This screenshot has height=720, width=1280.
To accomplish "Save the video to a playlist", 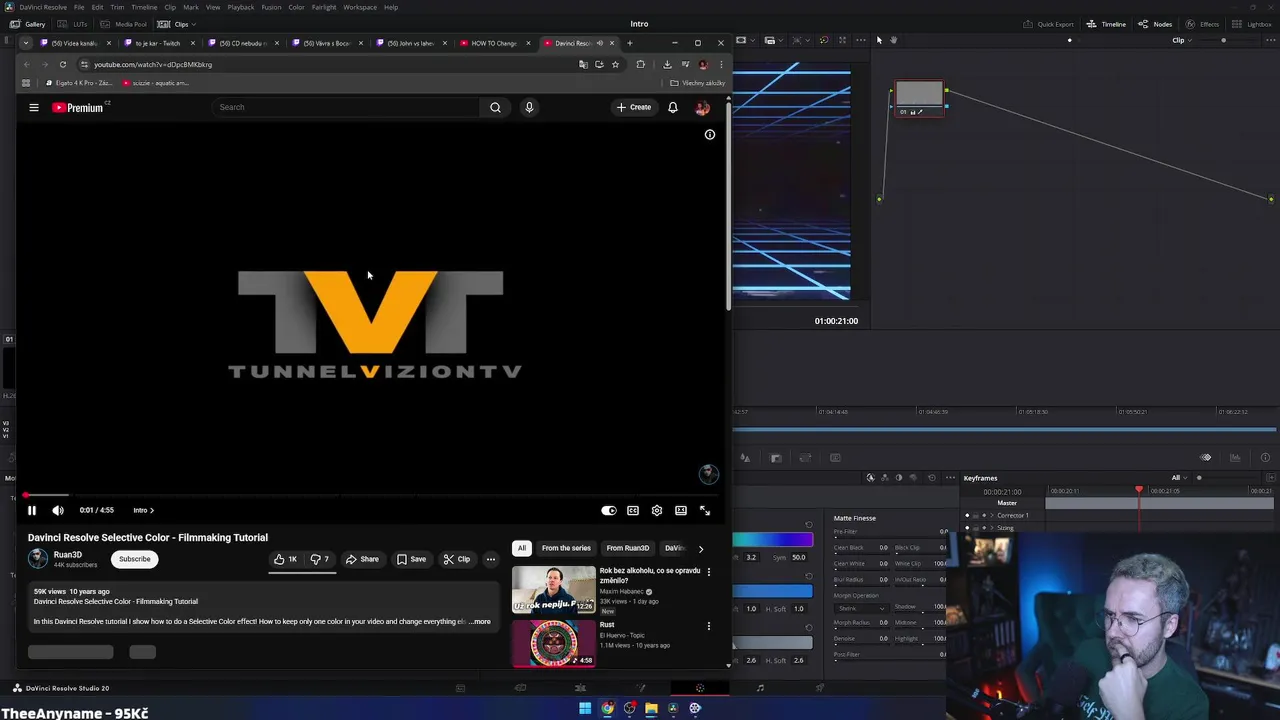I will coord(411,559).
